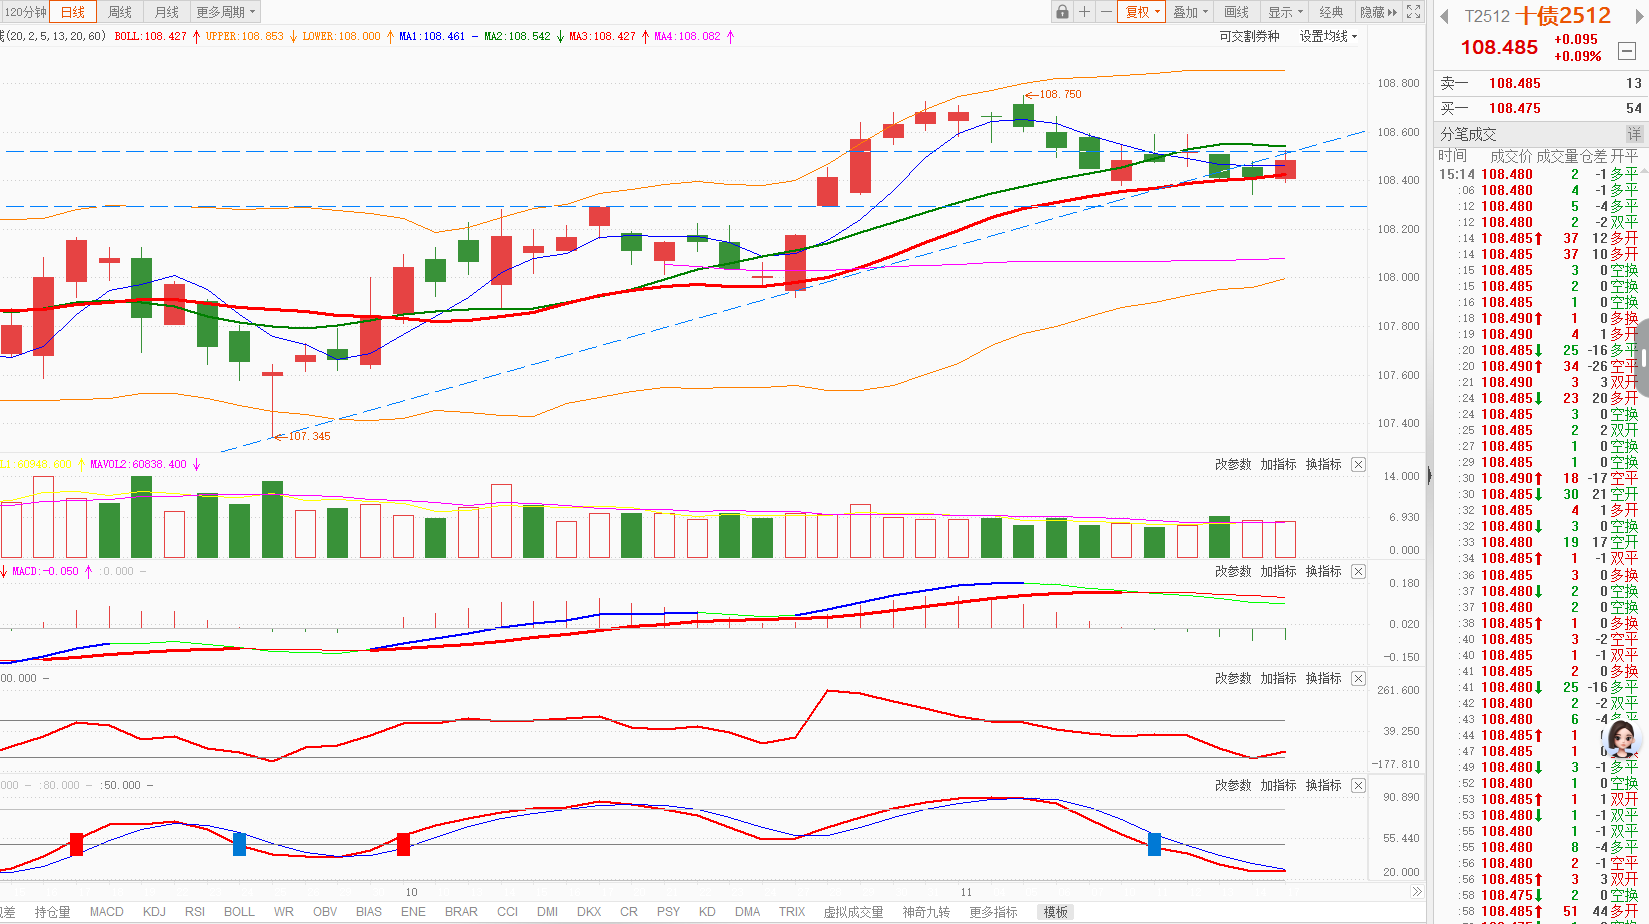This screenshot has width=1649, height=924.
Task: Click the assistant avatar icon
Action: tap(1622, 738)
